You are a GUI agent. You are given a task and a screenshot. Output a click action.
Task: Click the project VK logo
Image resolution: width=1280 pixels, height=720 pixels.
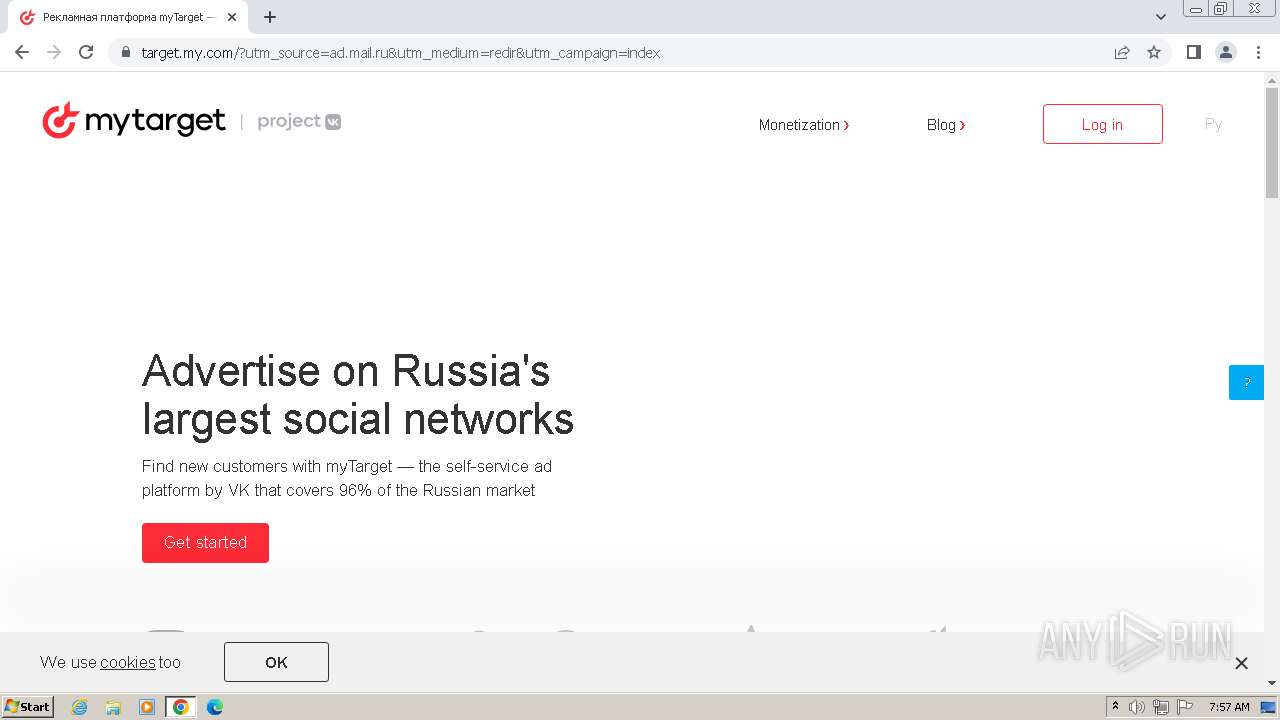point(299,121)
